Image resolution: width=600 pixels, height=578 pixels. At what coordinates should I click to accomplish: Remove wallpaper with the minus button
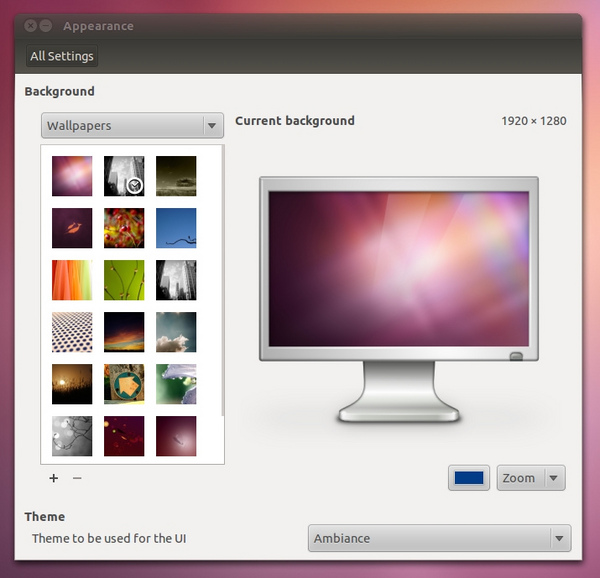tap(77, 478)
